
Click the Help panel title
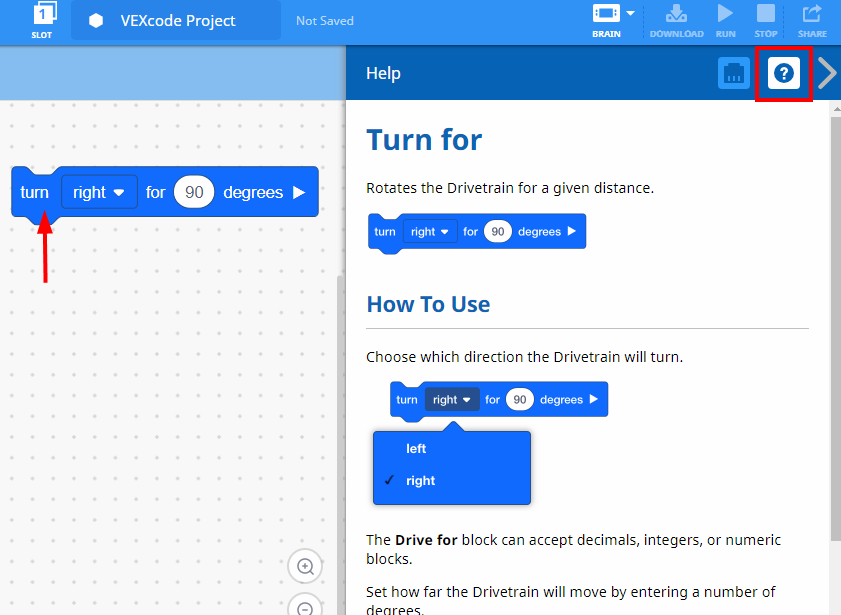[383, 73]
